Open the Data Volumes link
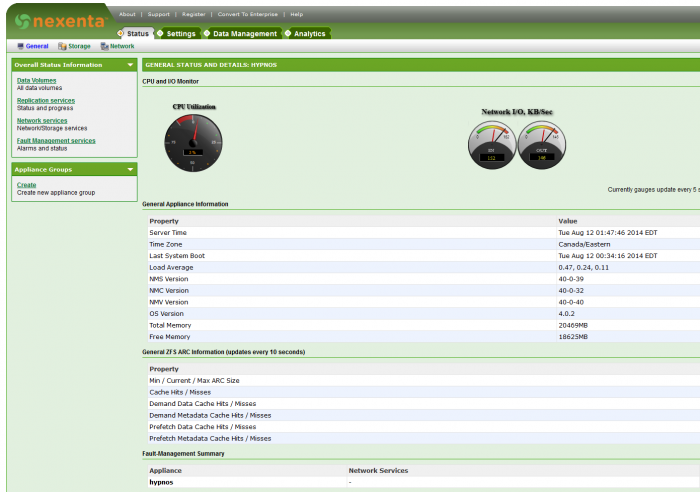The image size is (700, 492). pos(36,80)
